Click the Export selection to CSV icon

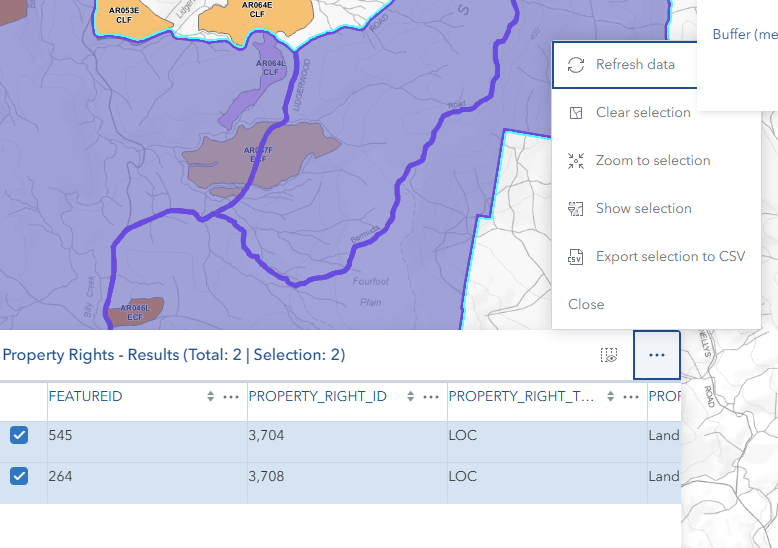coord(575,257)
